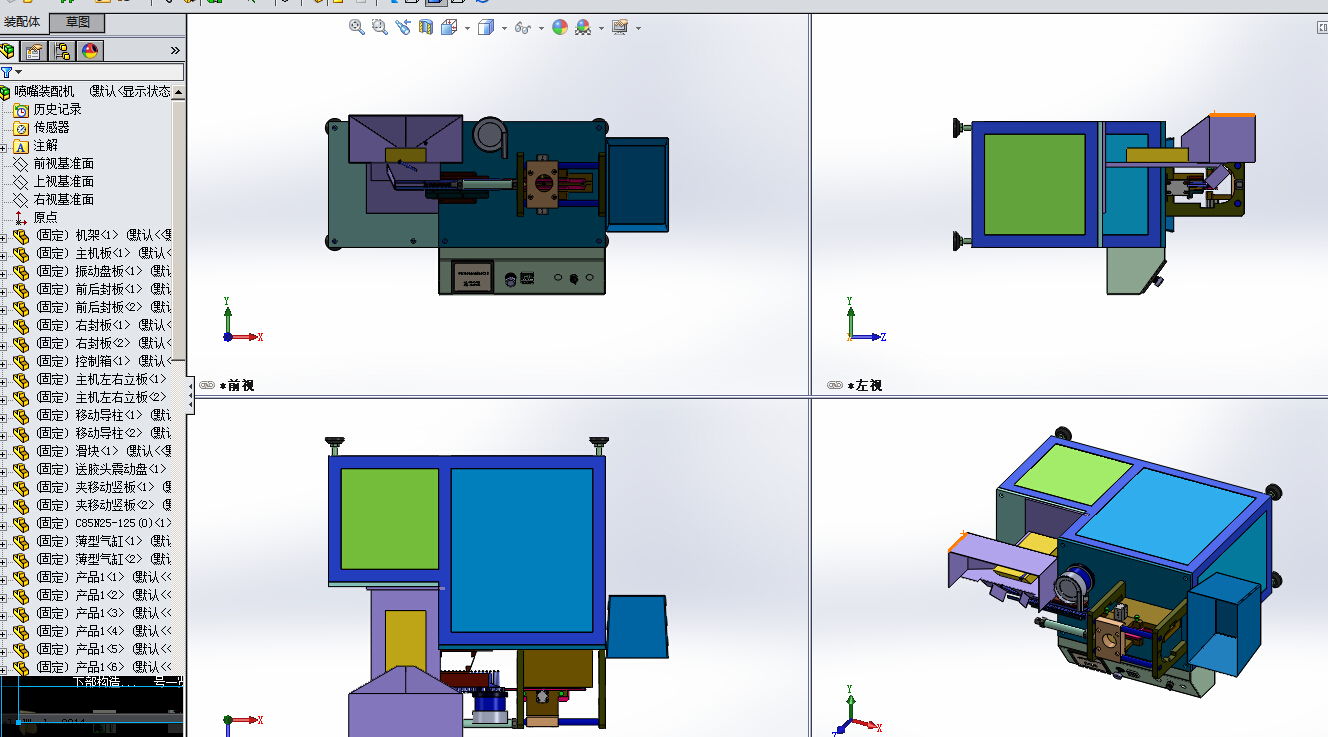
Task: Toggle the Section View tool
Action: pyautogui.click(x=426, y=27)
